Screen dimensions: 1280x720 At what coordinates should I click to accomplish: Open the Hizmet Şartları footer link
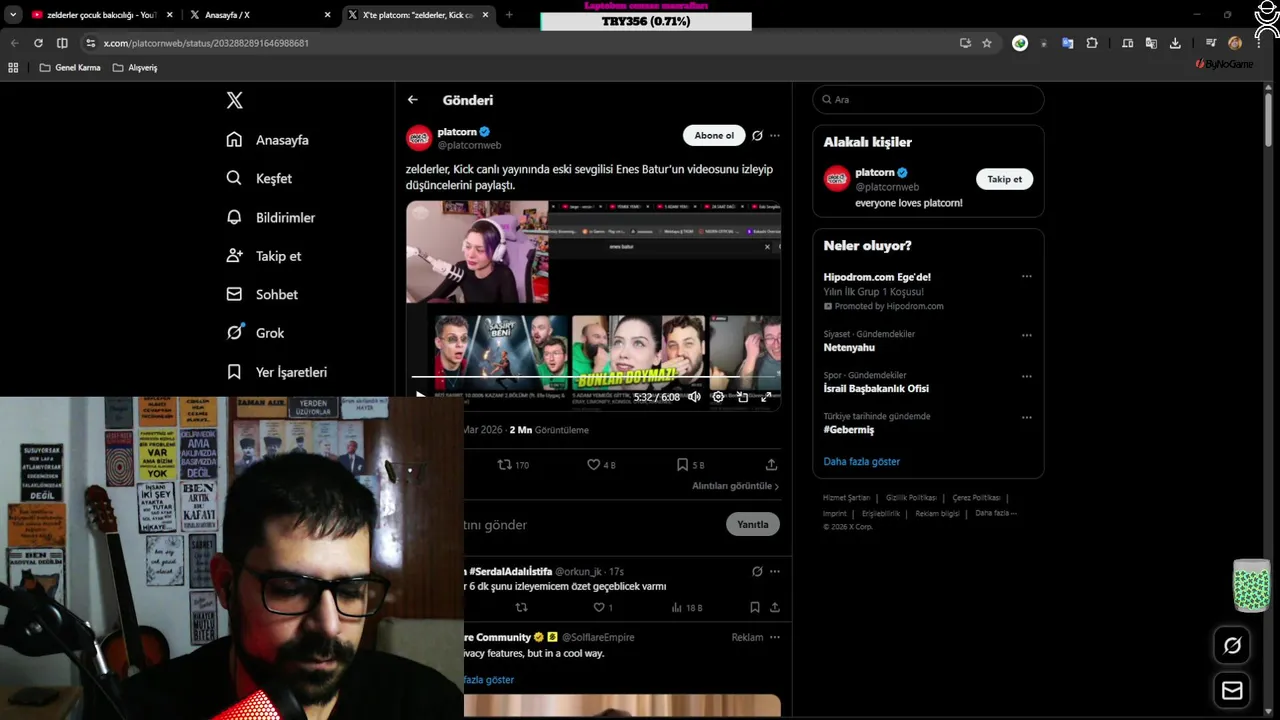tap(846, 498)
